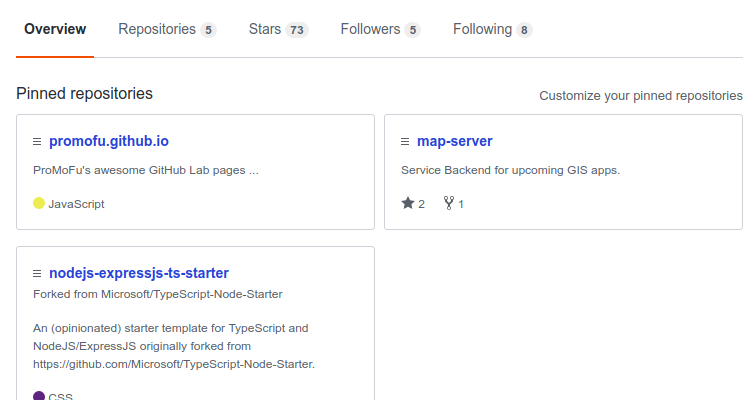750x400 pixels.
Task: Open the nodejs-expressjs-ts-starter repository link
Action: 139,273
